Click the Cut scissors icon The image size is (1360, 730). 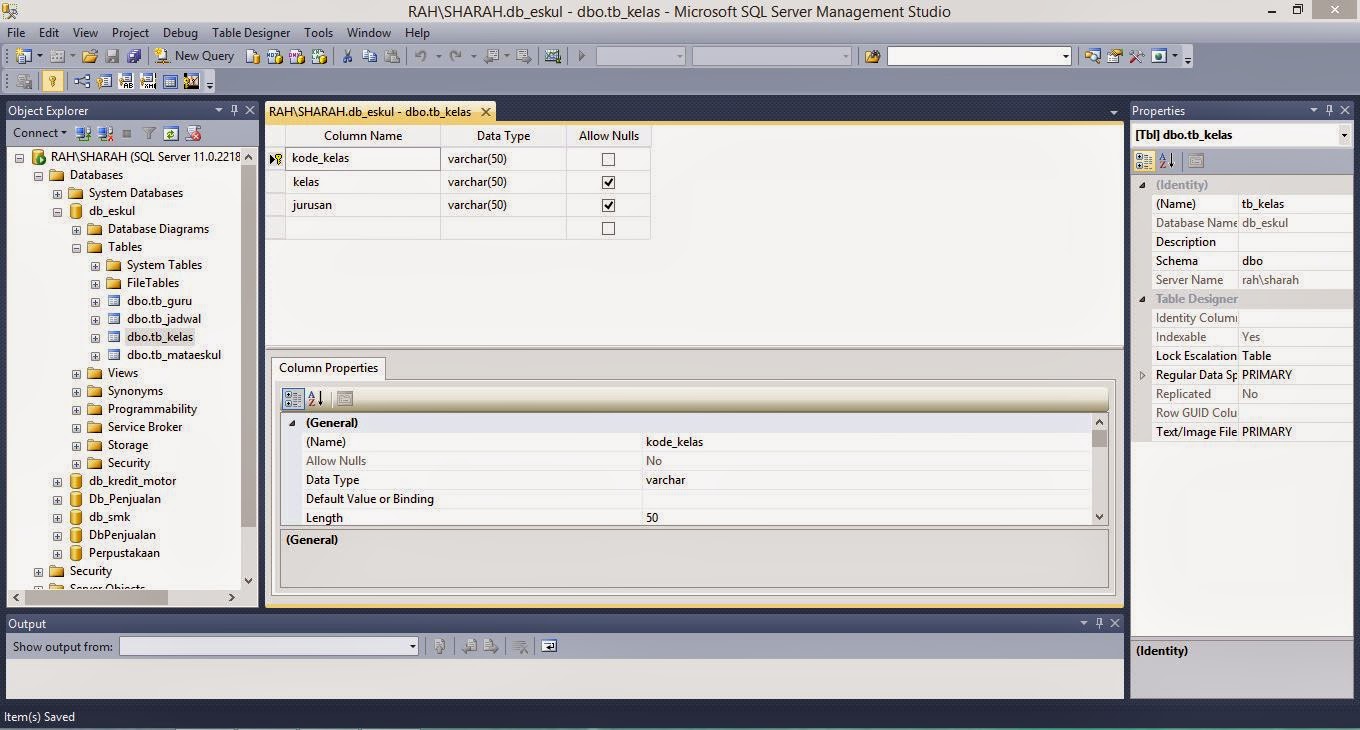[348, 56]
